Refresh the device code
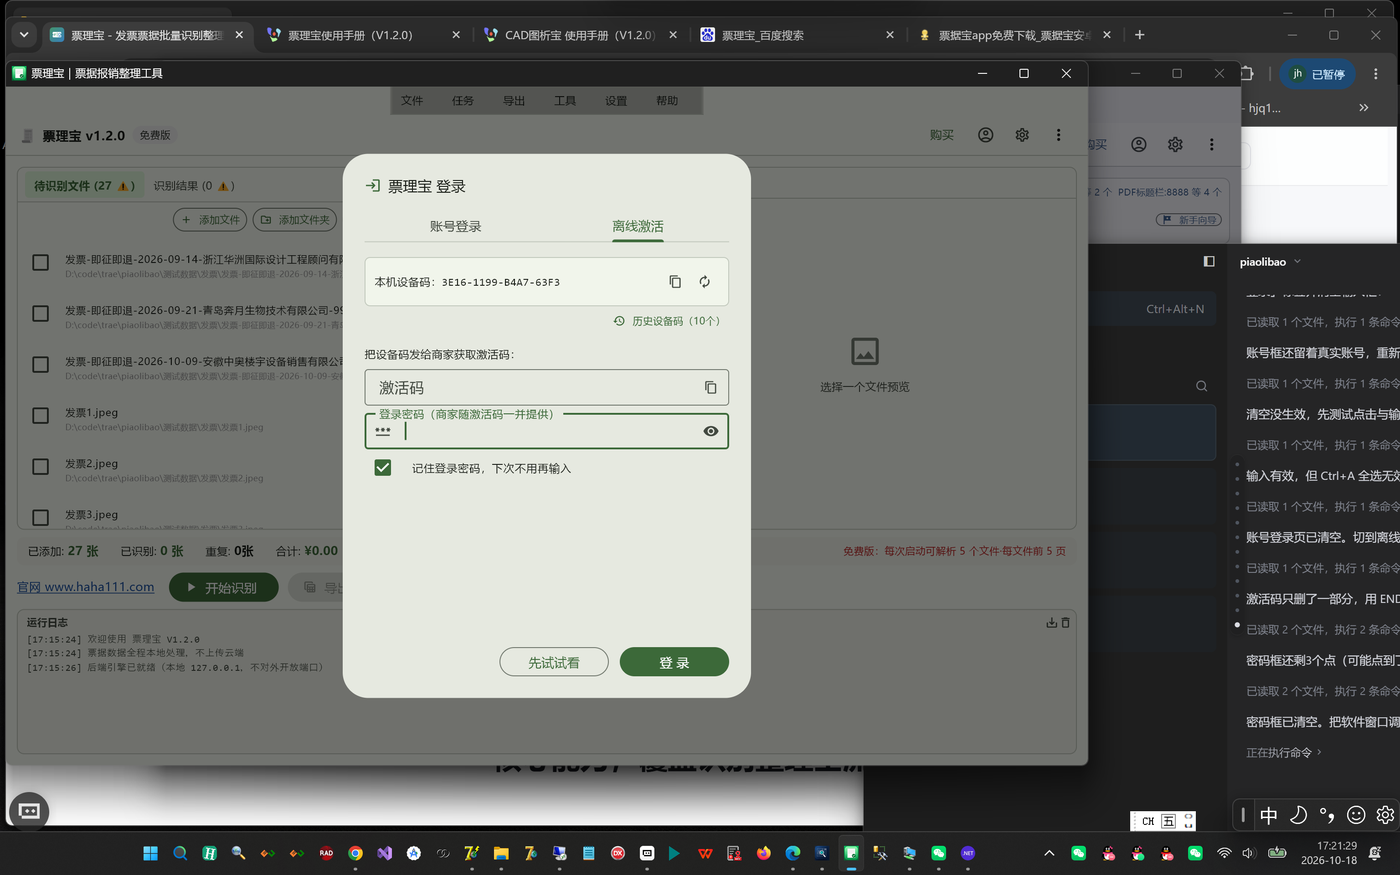Viewport: 1400px width, 875px height. [x=705, y=282]
